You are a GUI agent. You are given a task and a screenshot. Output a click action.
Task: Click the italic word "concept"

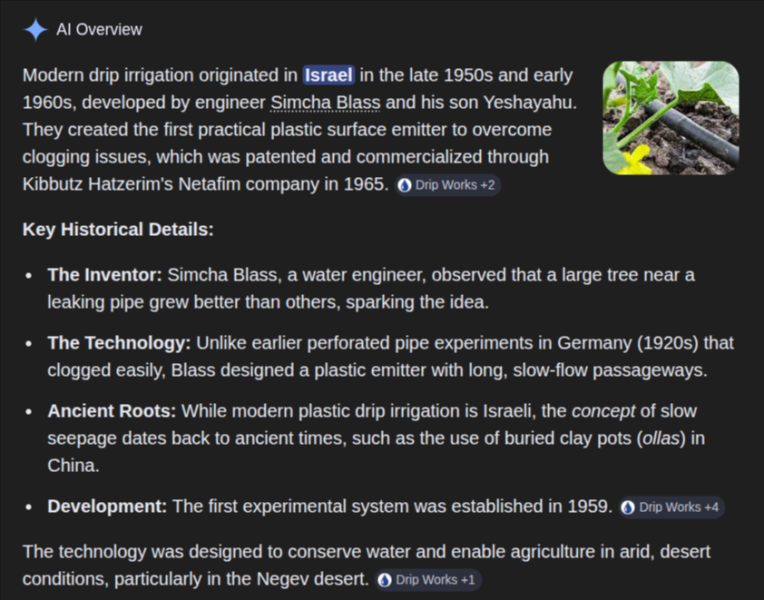603,411
